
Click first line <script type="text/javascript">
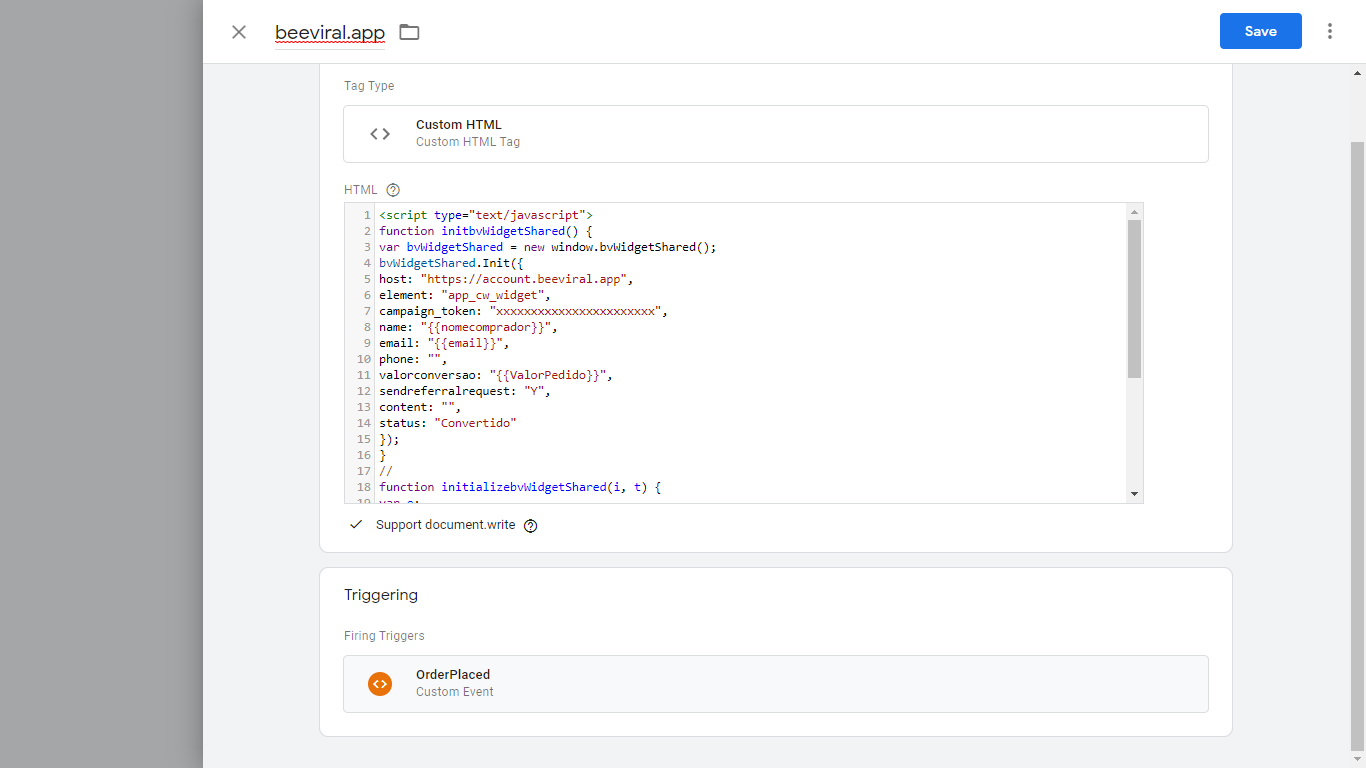(486, 215)
